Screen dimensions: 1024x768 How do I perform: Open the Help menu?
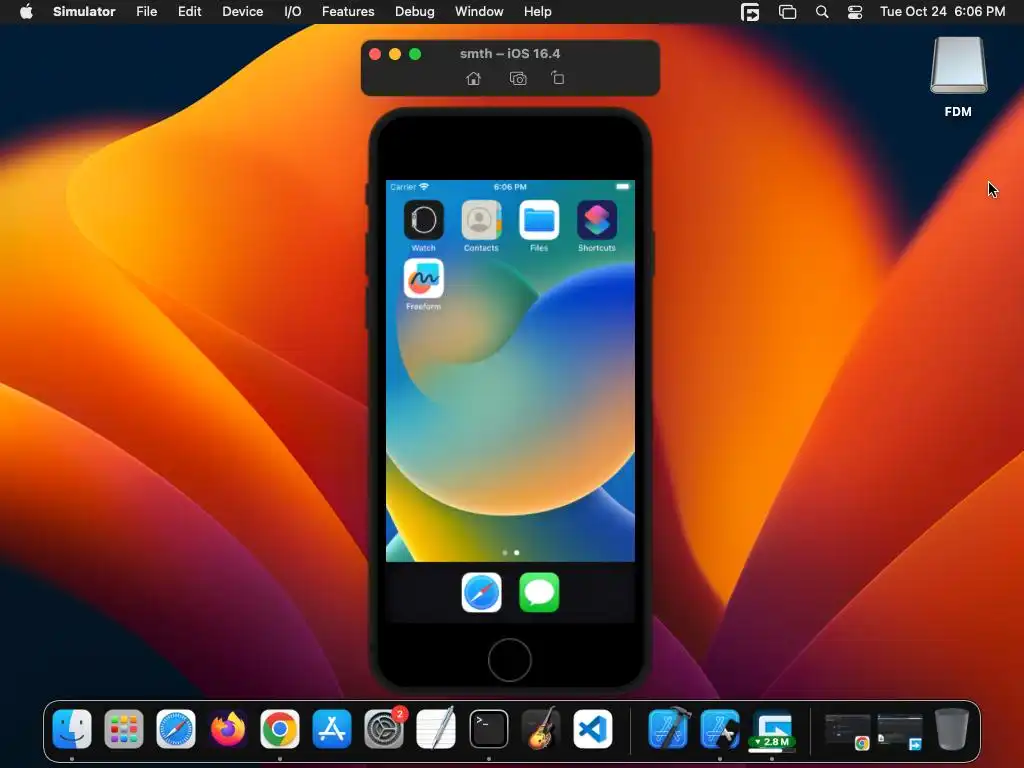537,12
